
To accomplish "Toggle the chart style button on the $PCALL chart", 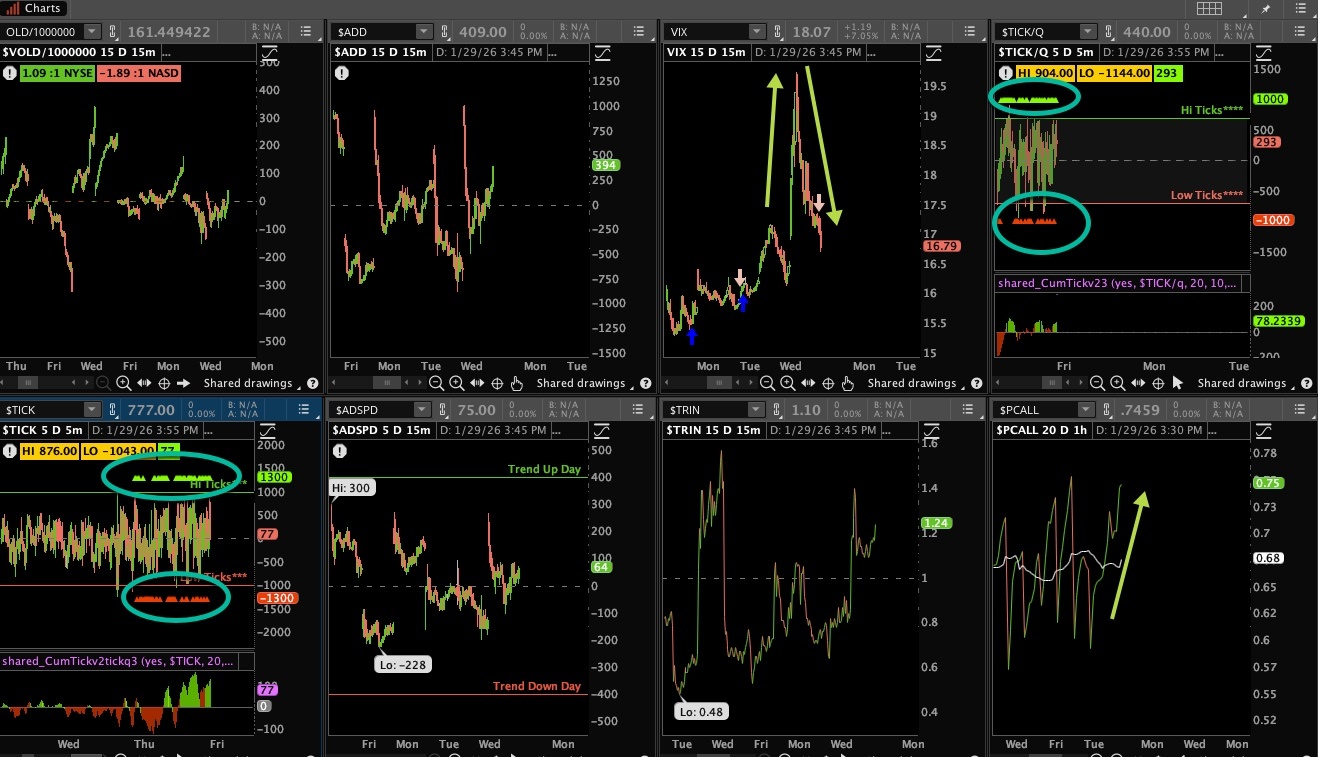I will click(x=1263, y=430).
